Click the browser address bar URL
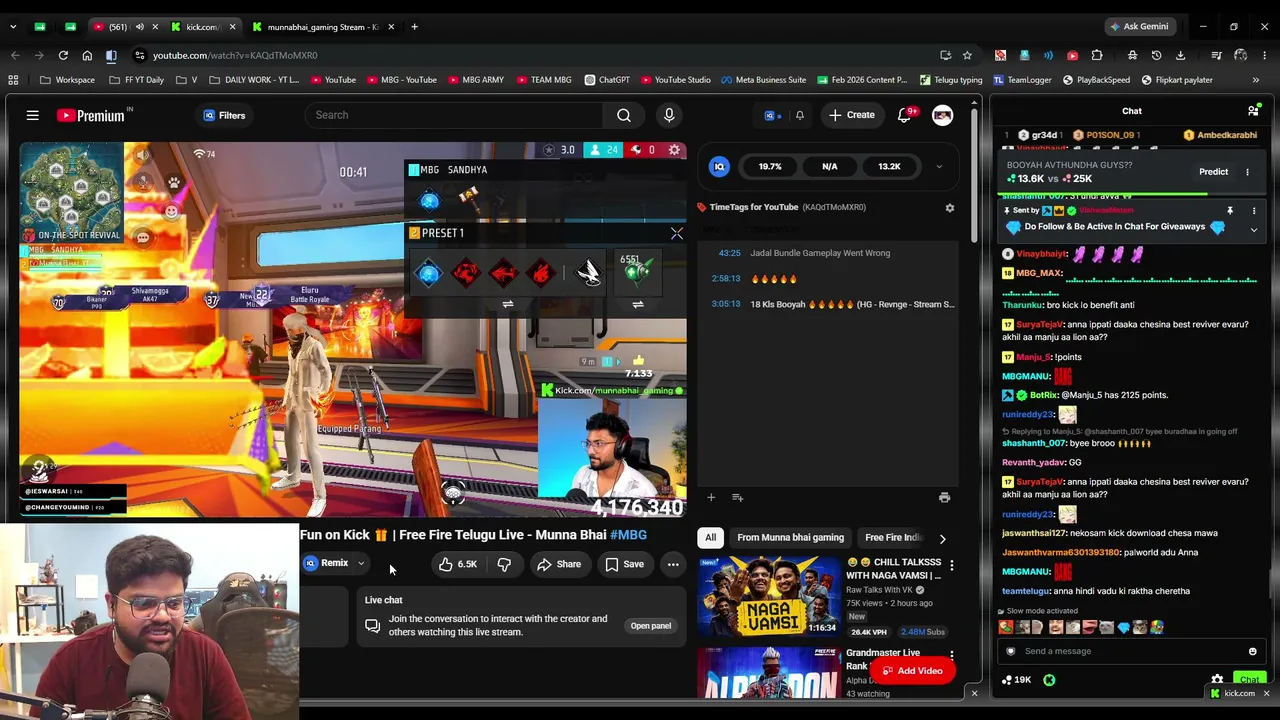Viewport: 1280px width, 720px height. point(235,55)
